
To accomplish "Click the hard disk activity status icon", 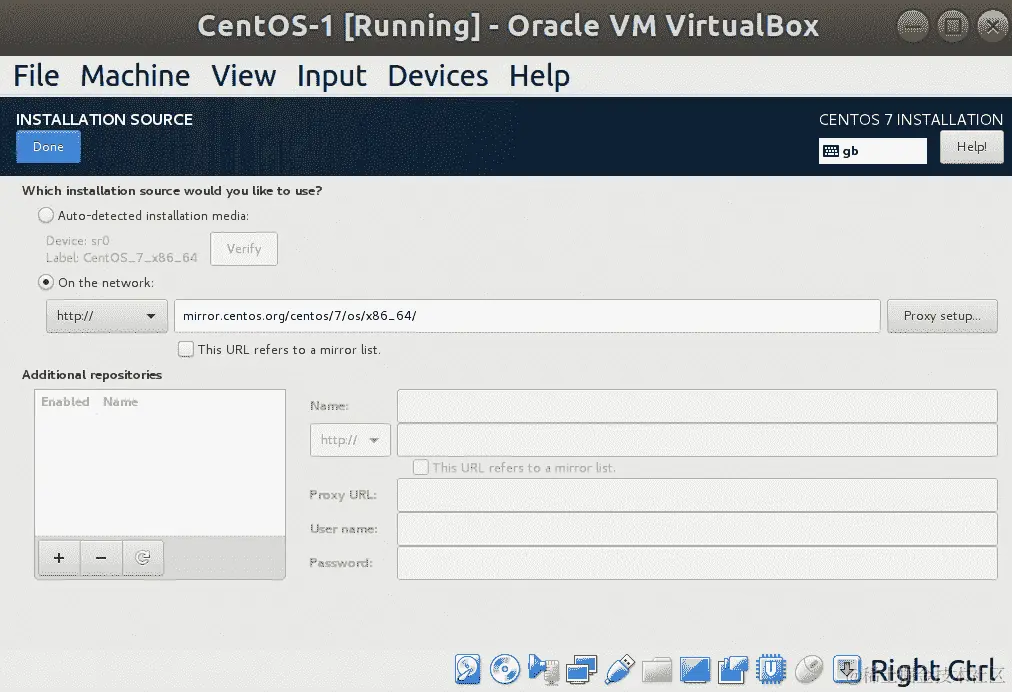I will (467, 669).
